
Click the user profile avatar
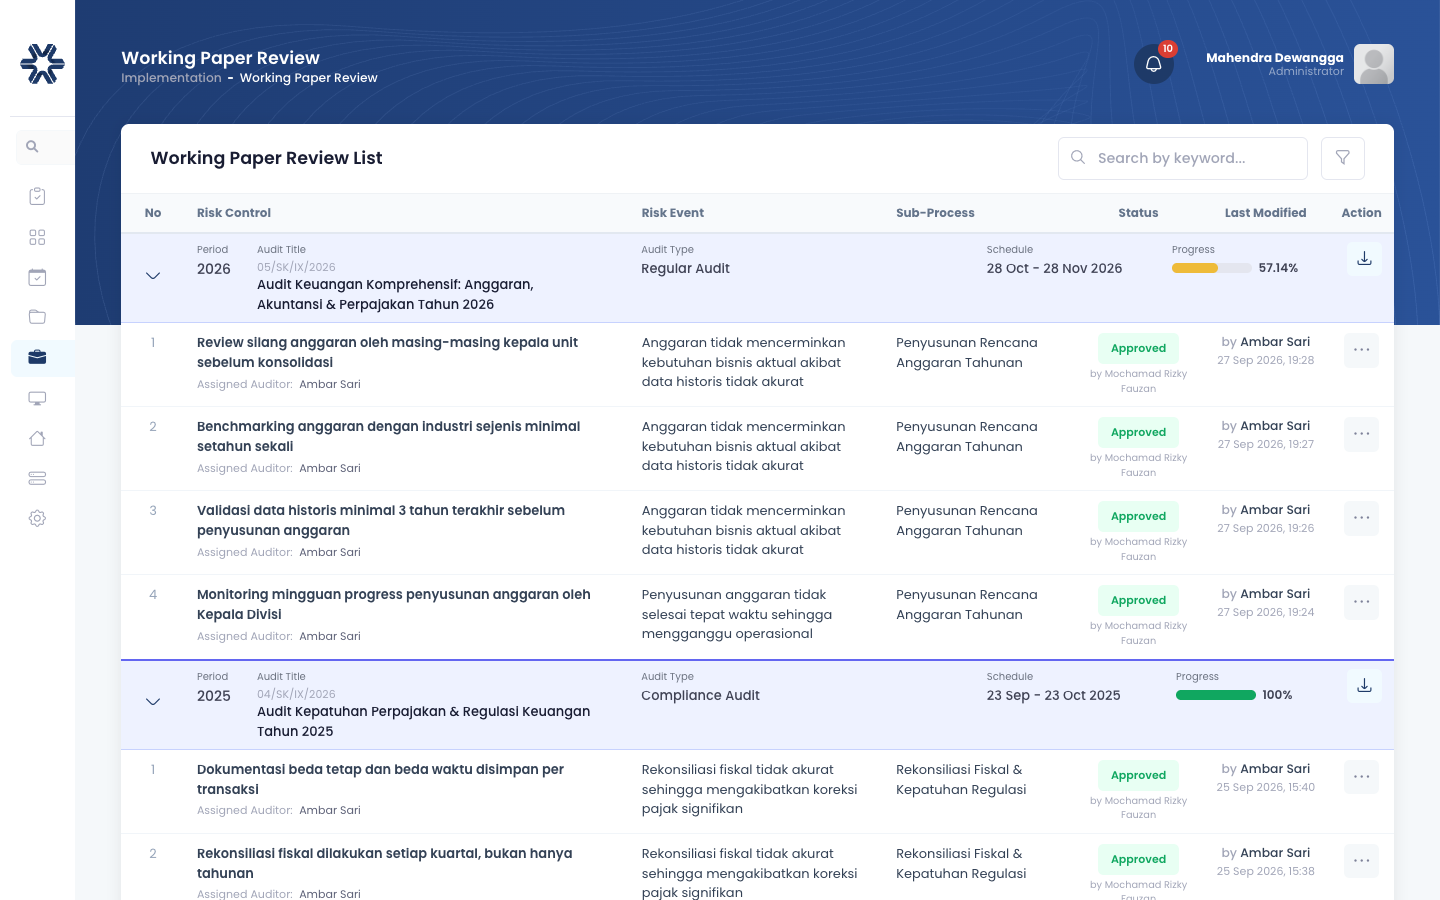pyautogui.click(x=1374, y=64)
